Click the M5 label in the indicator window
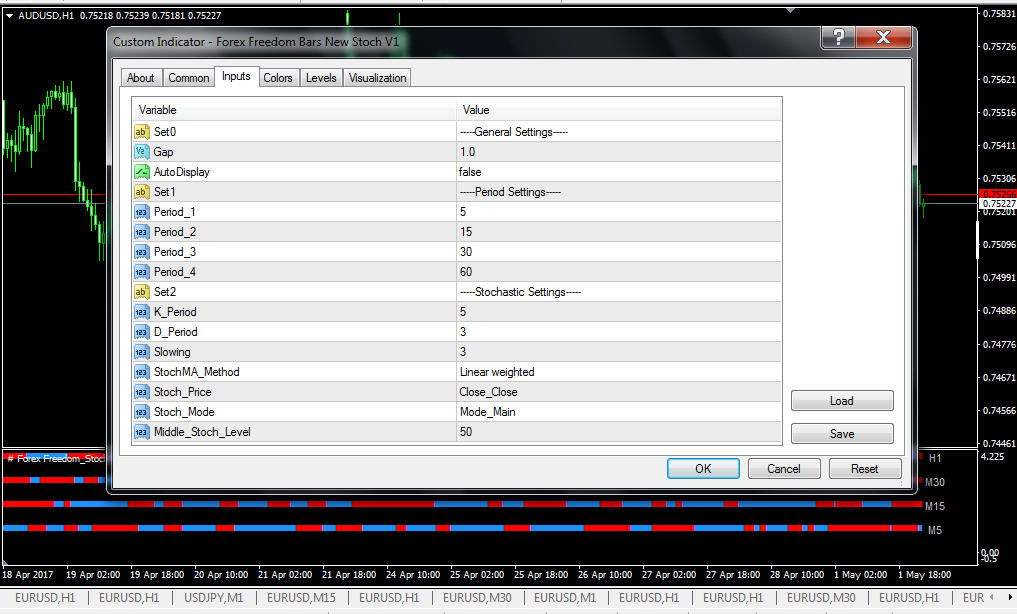The image size is (1017, 614). 935,530
